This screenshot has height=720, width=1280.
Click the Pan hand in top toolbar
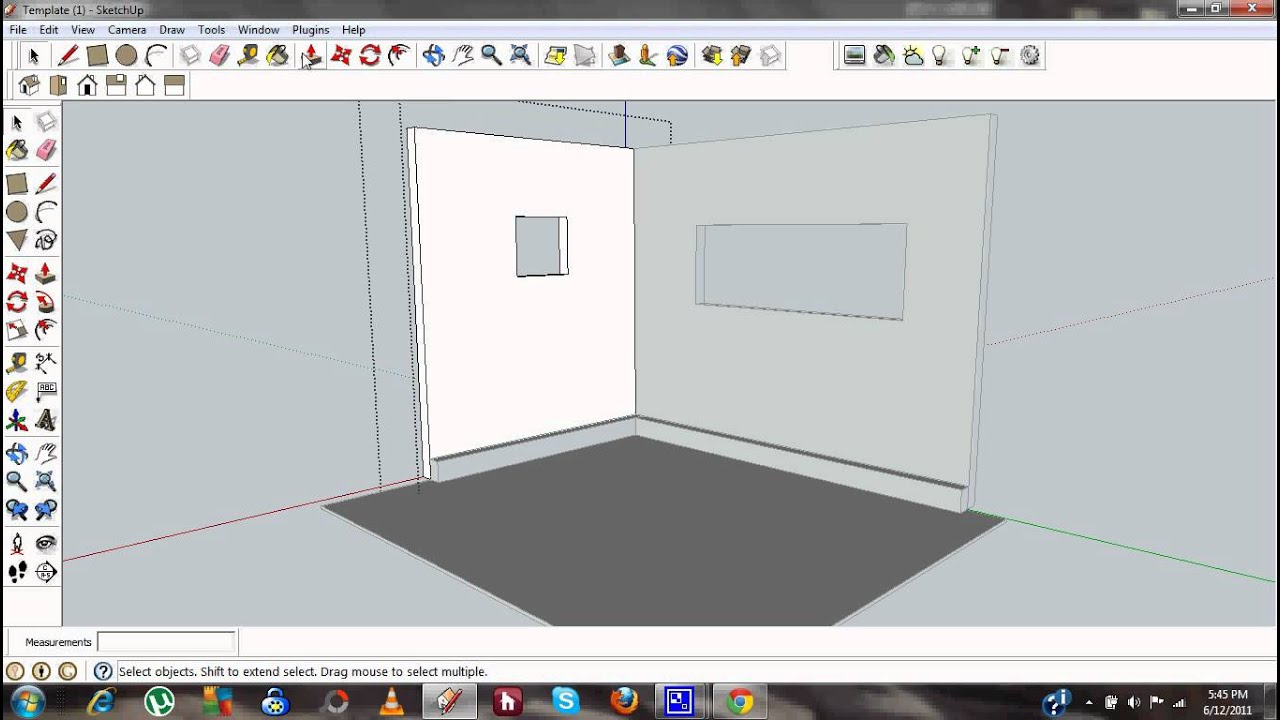(462, 56)
